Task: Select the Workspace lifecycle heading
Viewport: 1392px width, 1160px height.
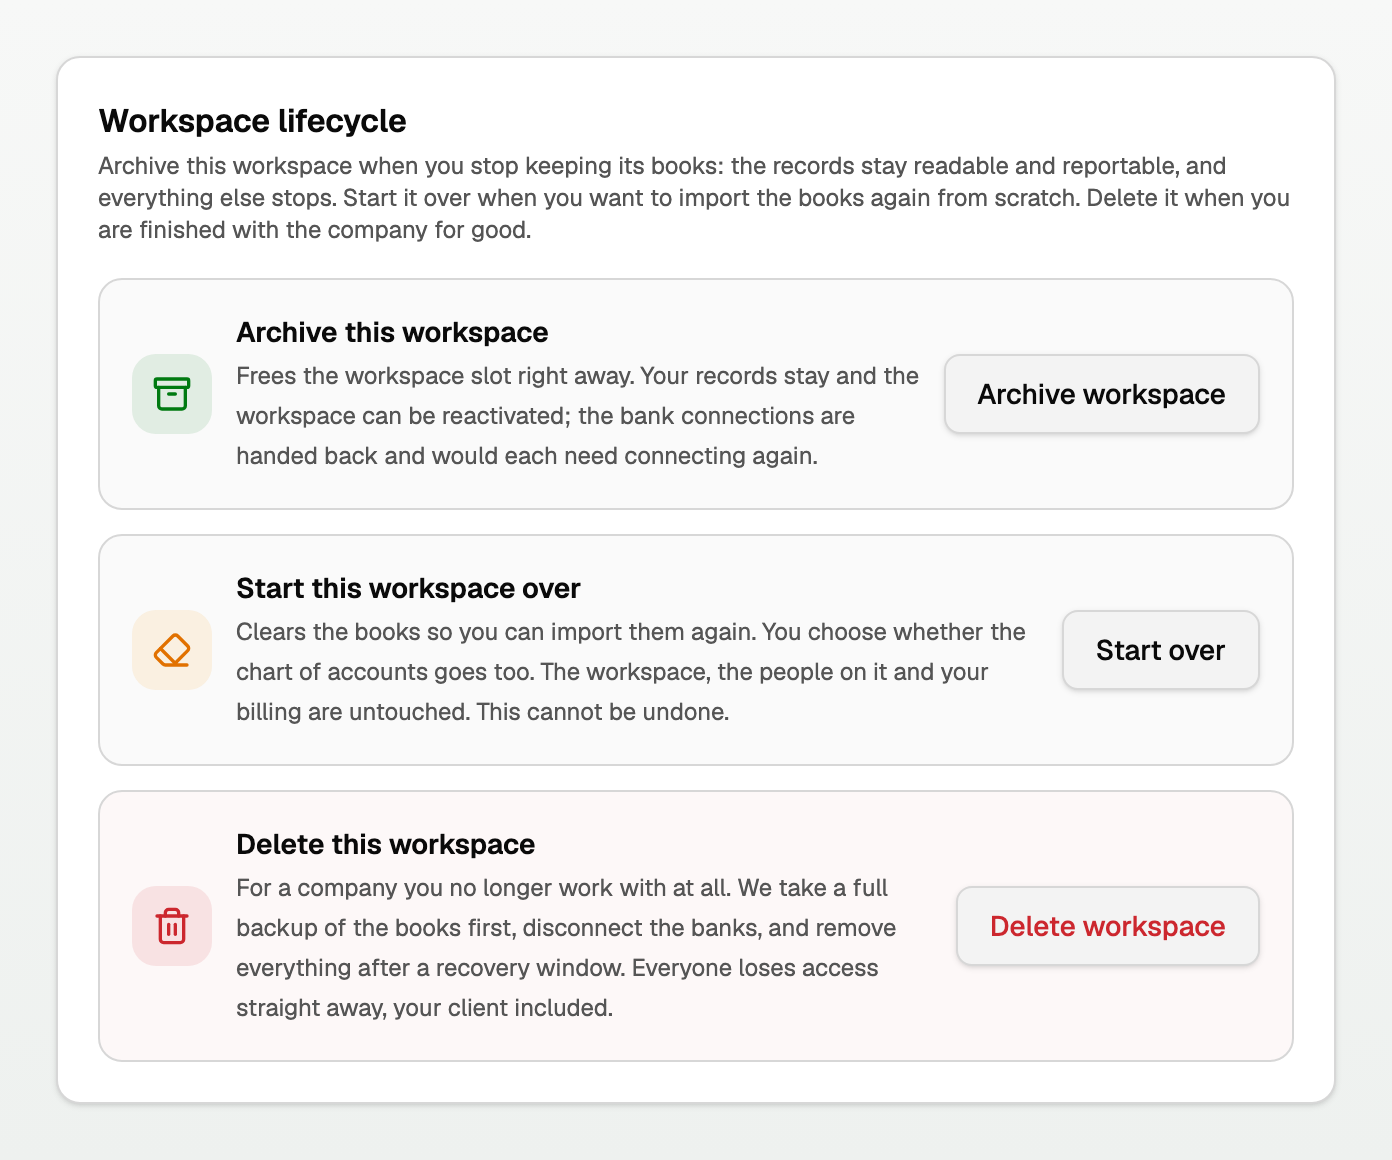Action: click(x=252, y=121)
